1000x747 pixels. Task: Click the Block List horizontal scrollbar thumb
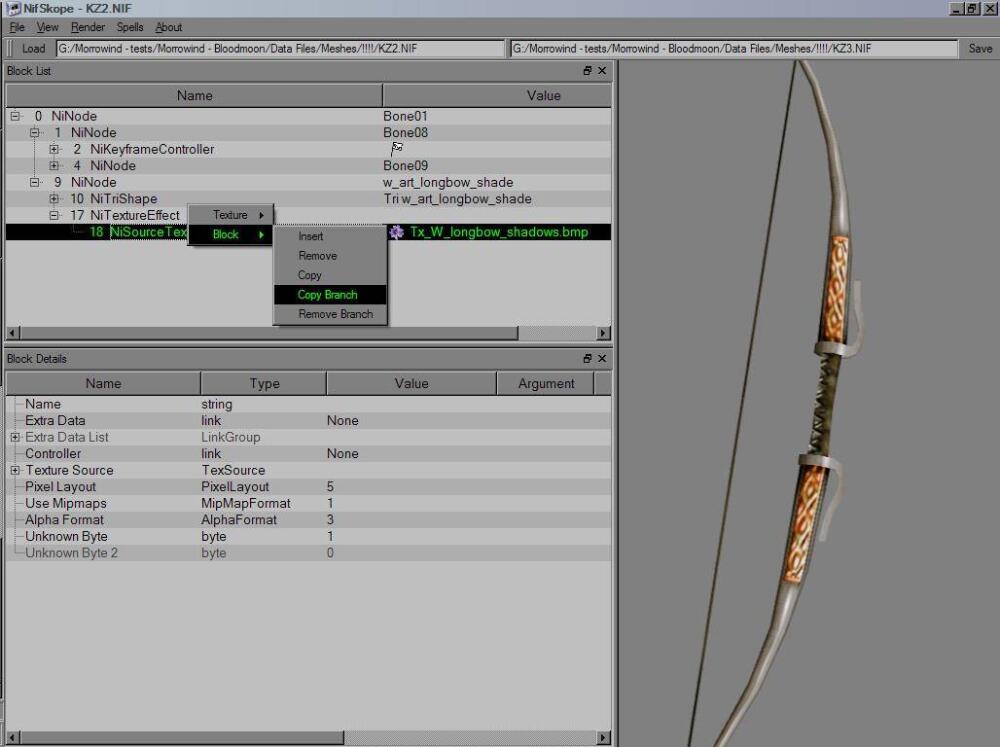click(x=268, y=333)
